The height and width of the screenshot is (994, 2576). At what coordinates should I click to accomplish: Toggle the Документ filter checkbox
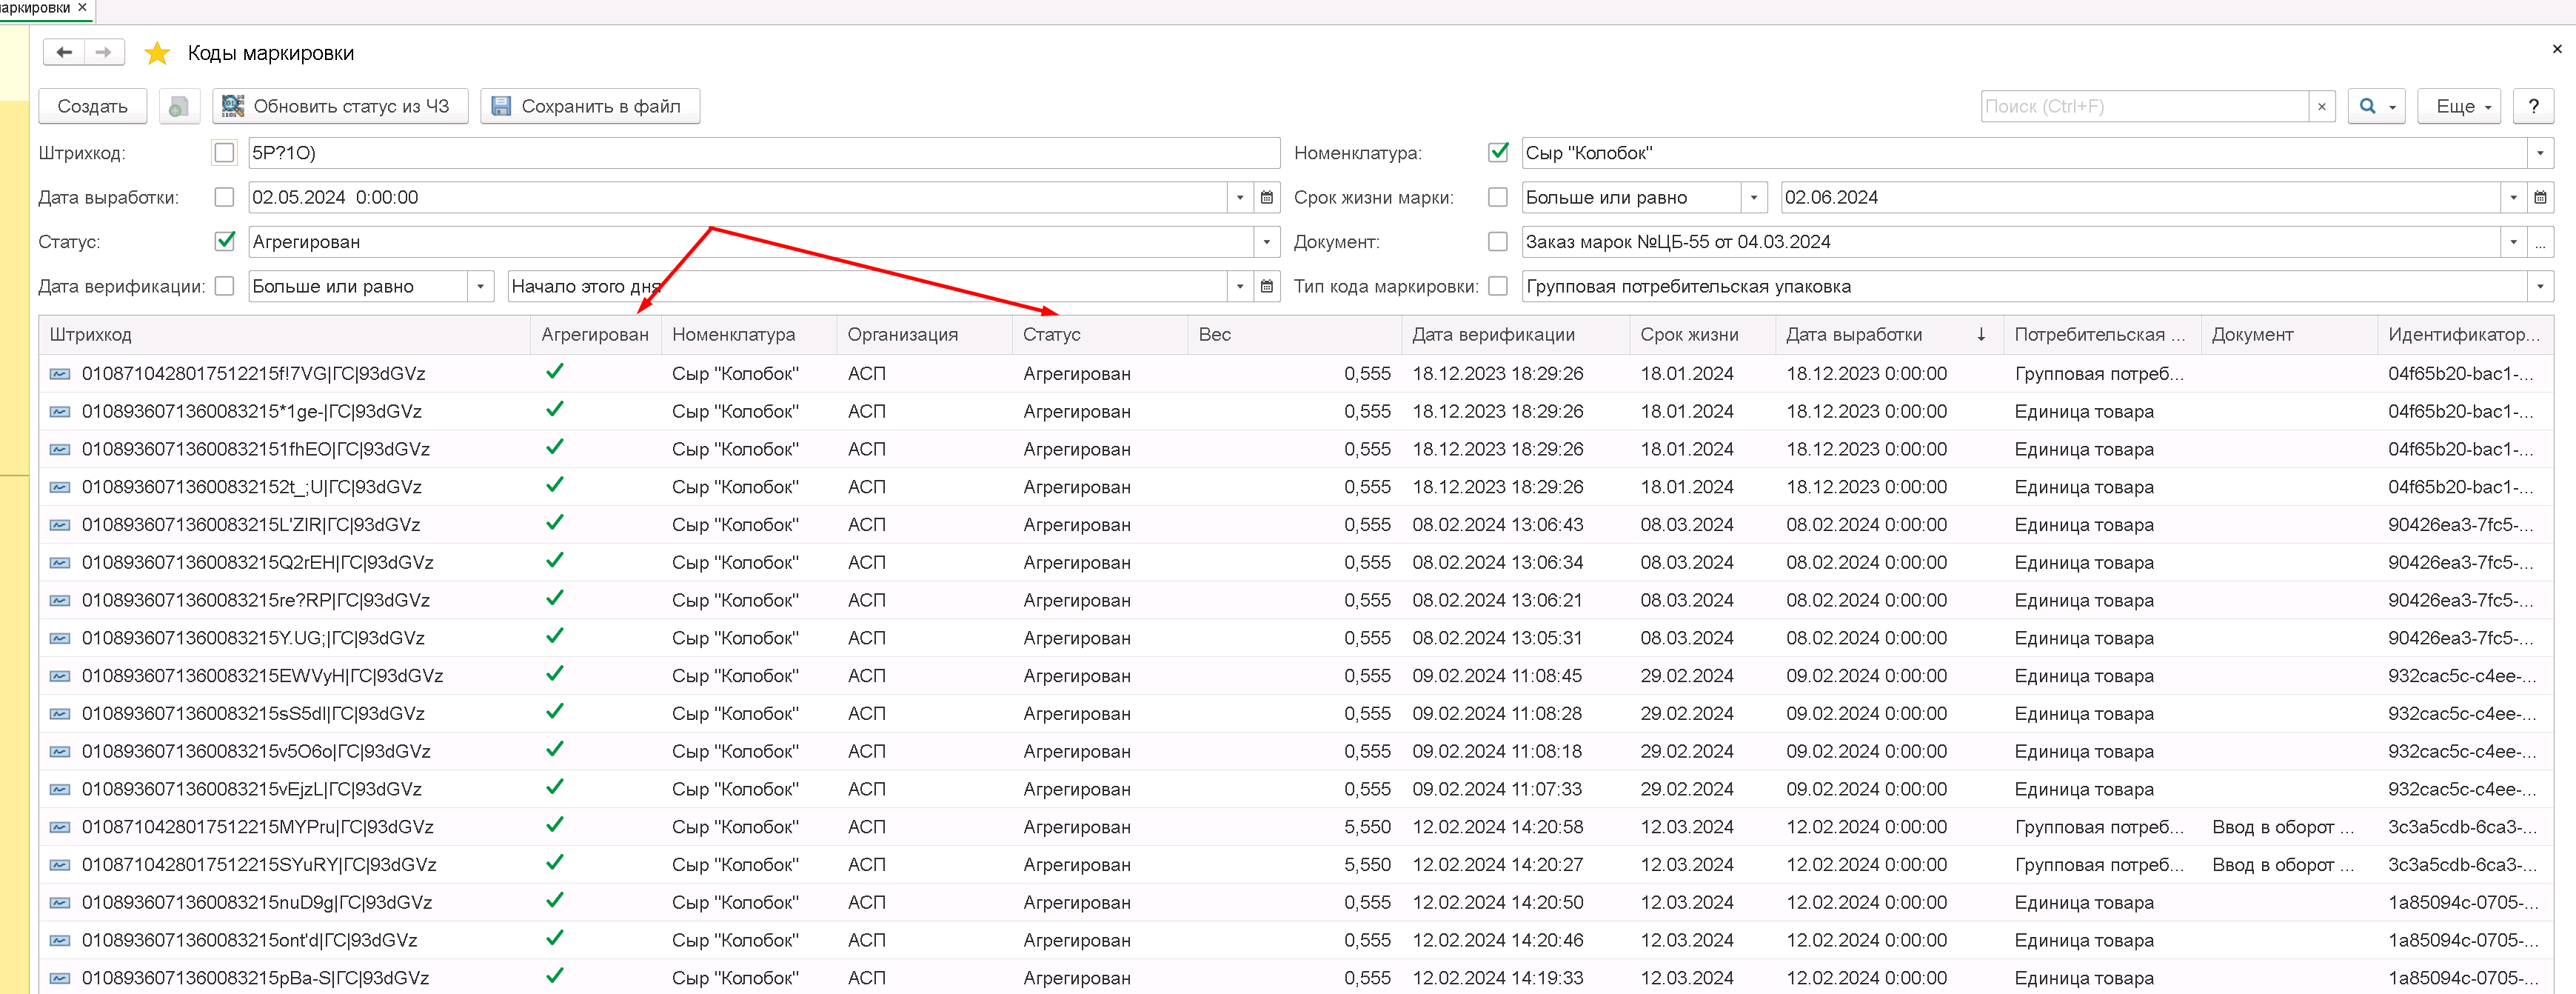[1497, 241]
